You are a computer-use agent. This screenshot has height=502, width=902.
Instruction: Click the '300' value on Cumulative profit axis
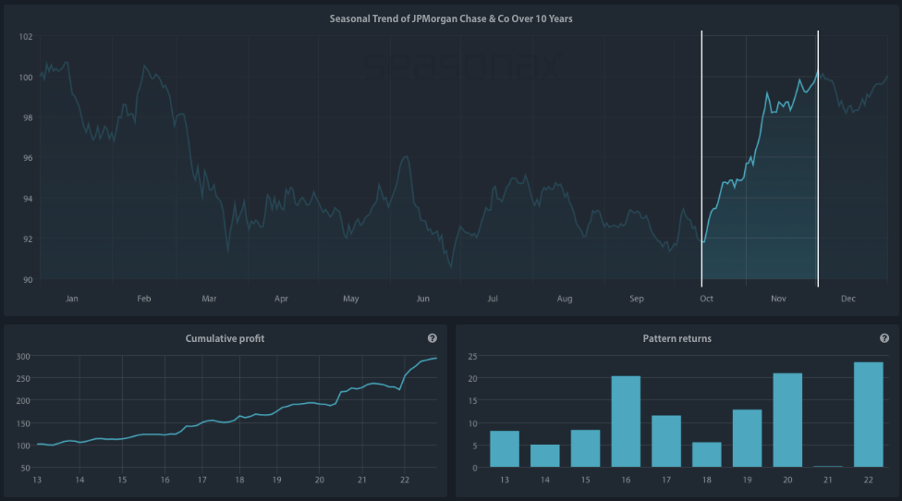23,357
